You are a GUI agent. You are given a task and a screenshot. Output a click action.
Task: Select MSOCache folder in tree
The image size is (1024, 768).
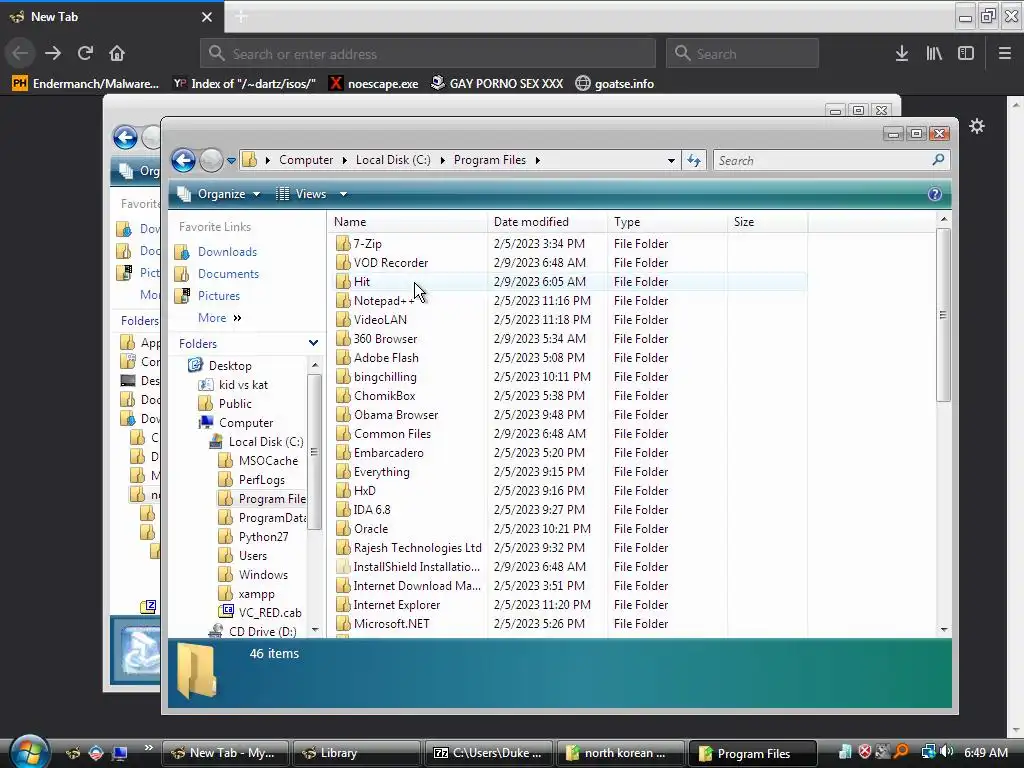[x=268, y=460]
